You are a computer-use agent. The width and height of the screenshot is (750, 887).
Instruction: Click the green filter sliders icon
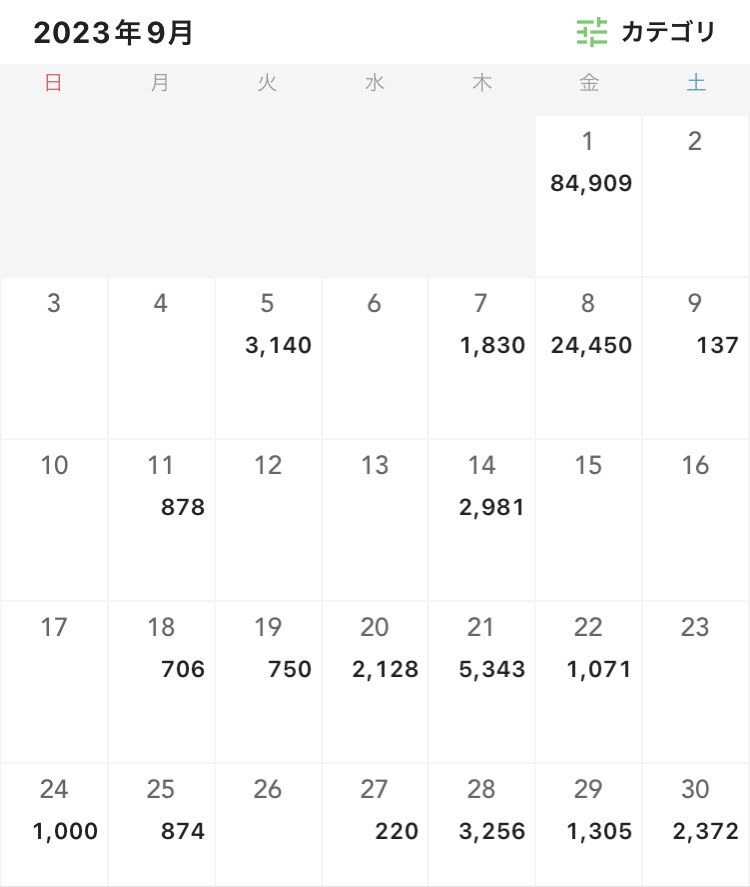[x=592, y=32]
